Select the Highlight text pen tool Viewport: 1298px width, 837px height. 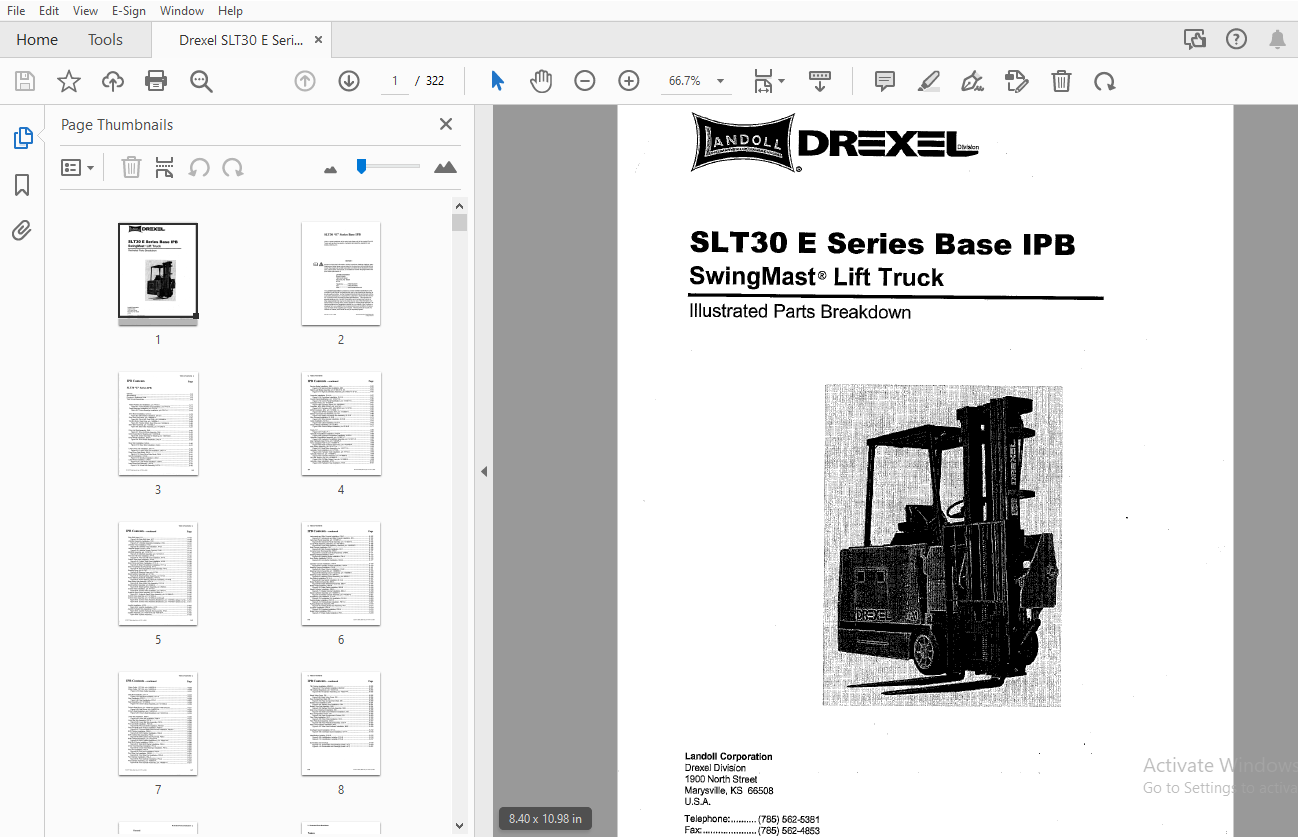[929, 81]
